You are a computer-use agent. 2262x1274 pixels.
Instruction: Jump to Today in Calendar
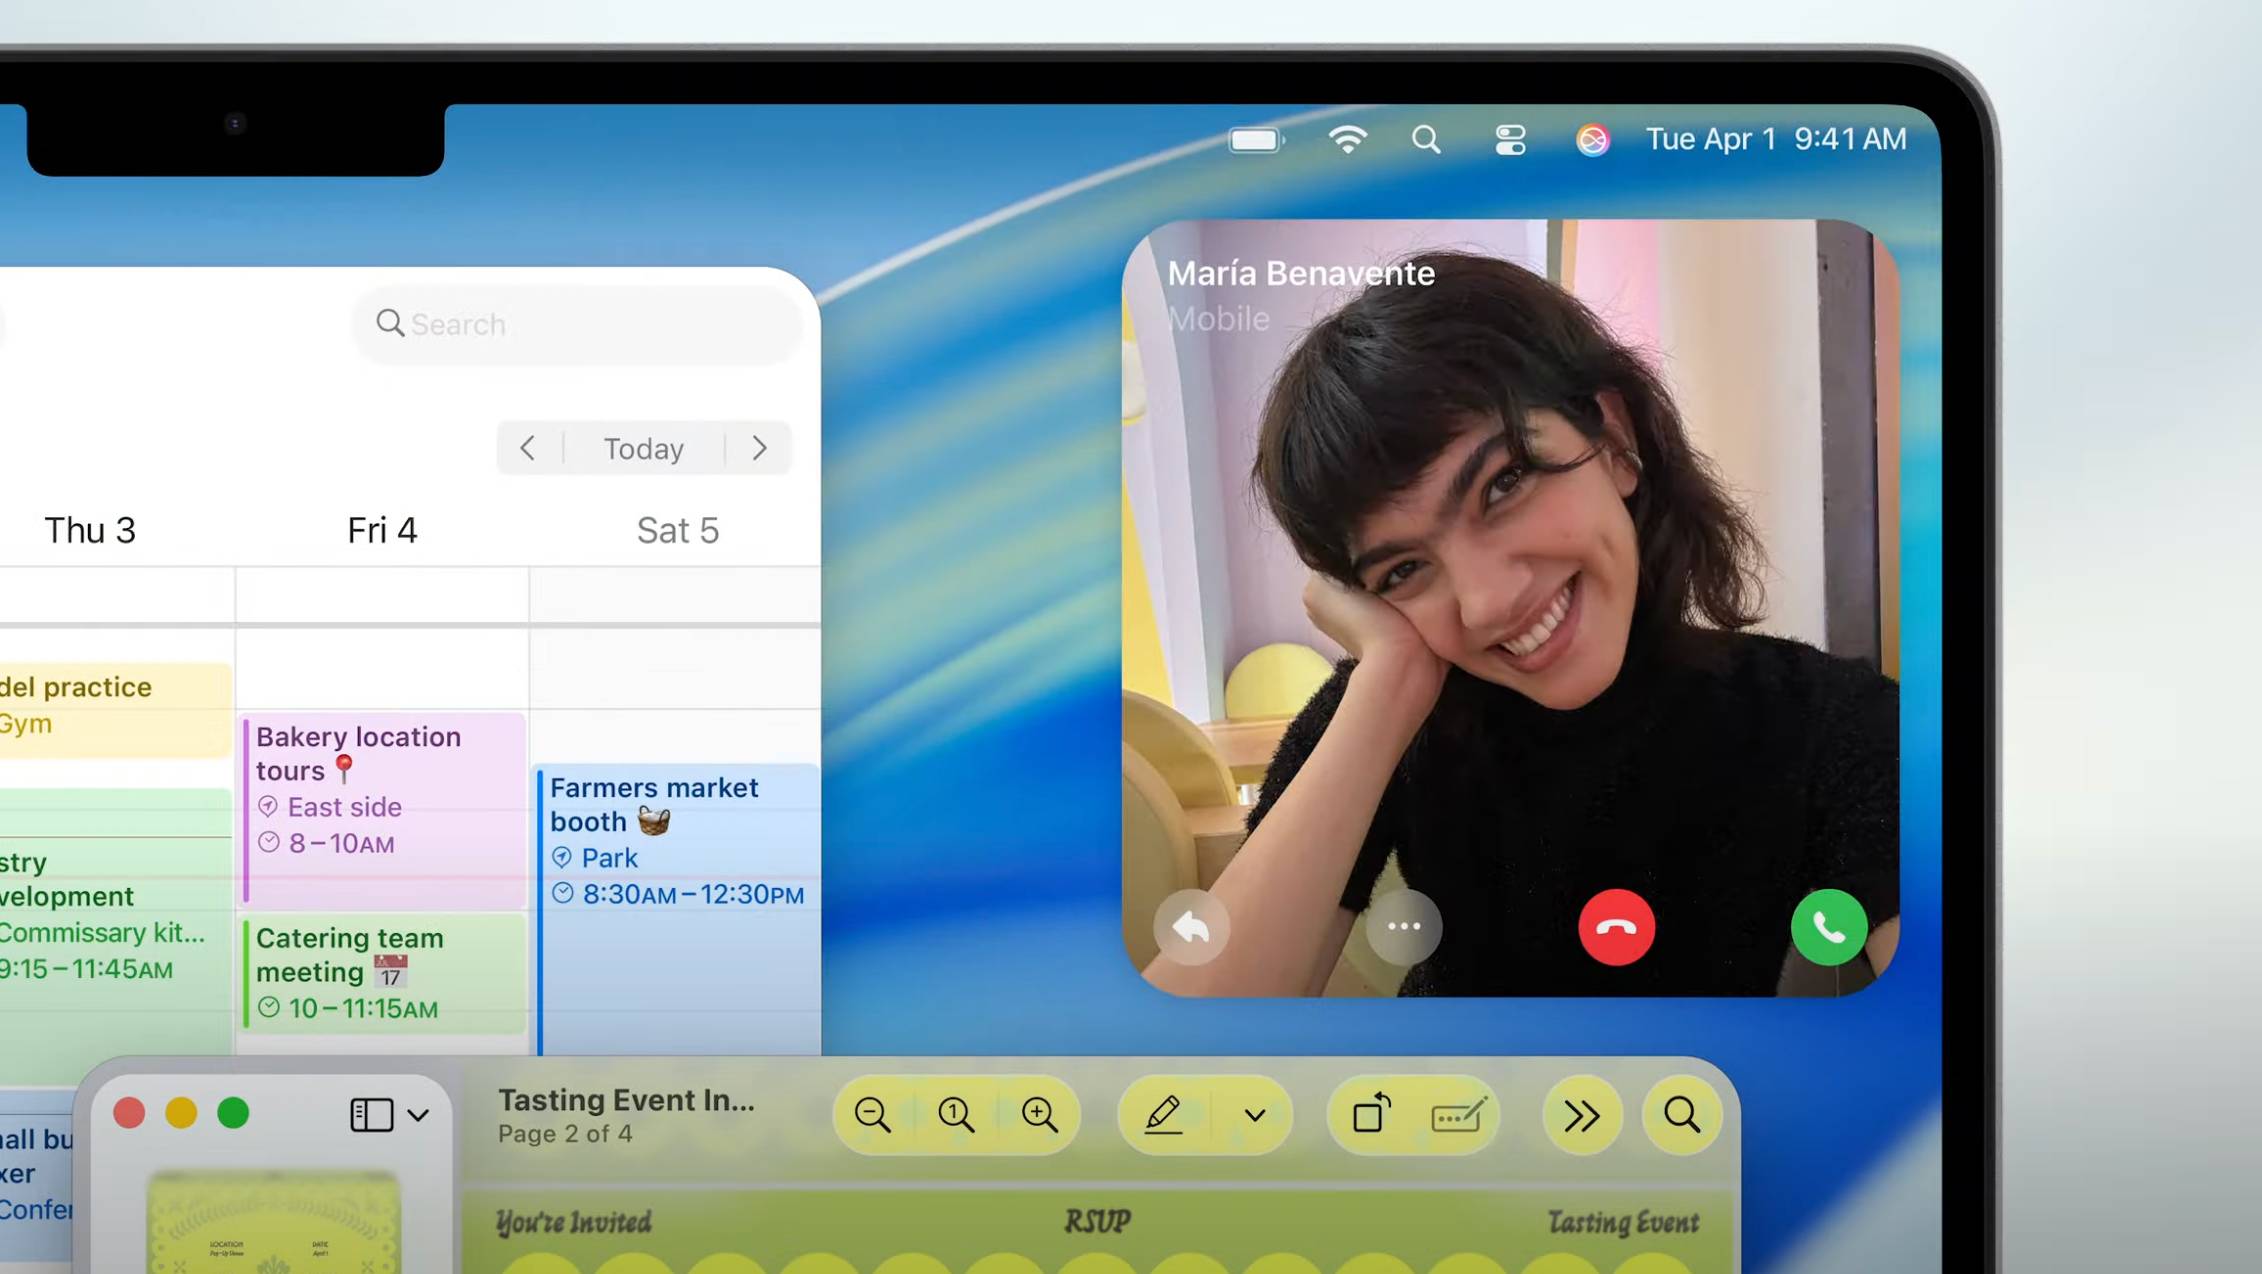pyautogui.click(x=643, y=448)
